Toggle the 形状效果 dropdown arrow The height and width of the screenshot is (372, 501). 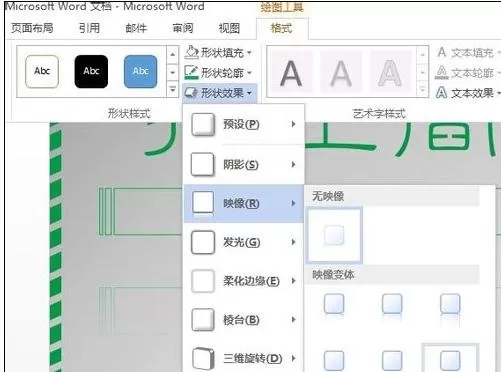coord(249,93)
